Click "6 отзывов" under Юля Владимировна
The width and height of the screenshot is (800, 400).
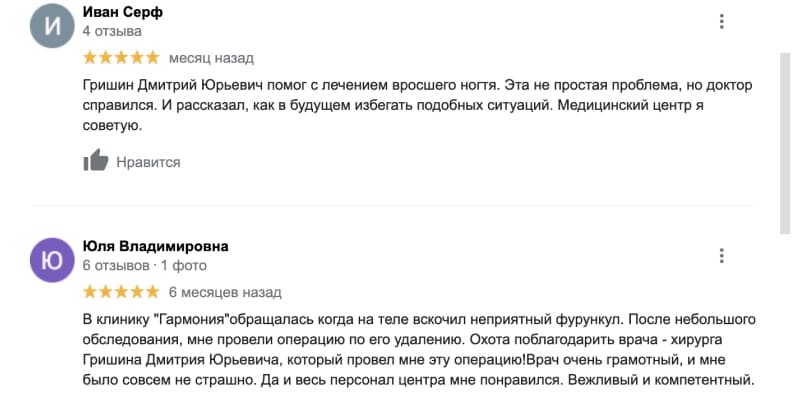click(x=117, y=265)
